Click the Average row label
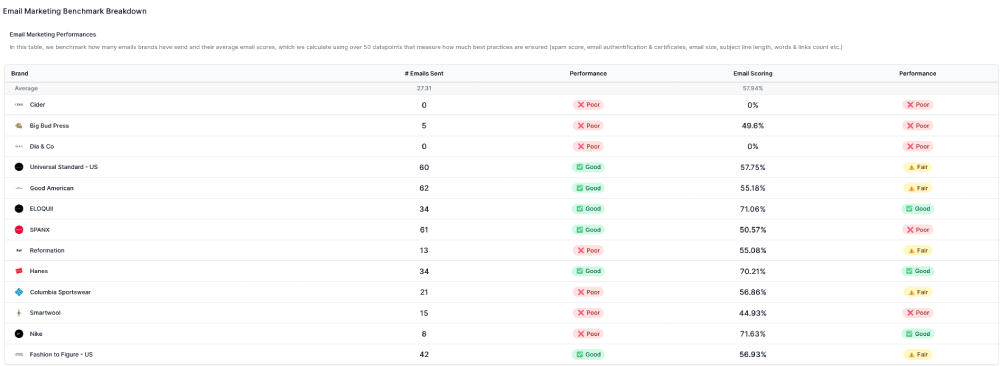This screenshot has width=1000, height=366. click(x=26, y=89)
